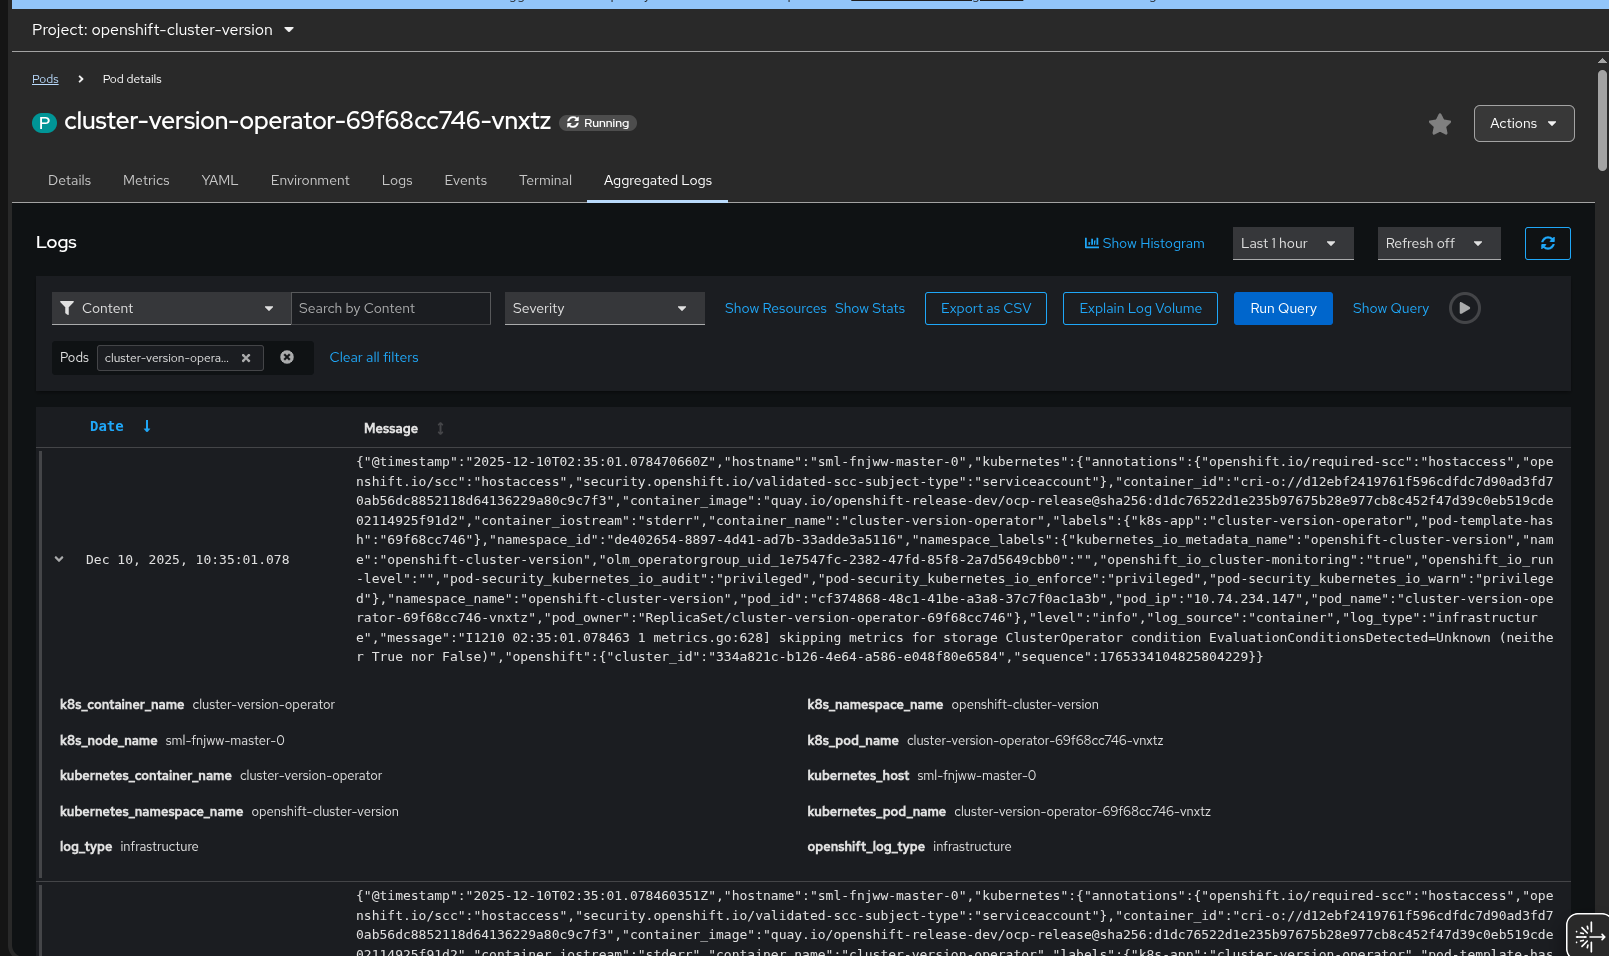Viewport: 1609px width, 956px height.
Task: Show Histogram toggle link
Action: [x=1144, y=243]
